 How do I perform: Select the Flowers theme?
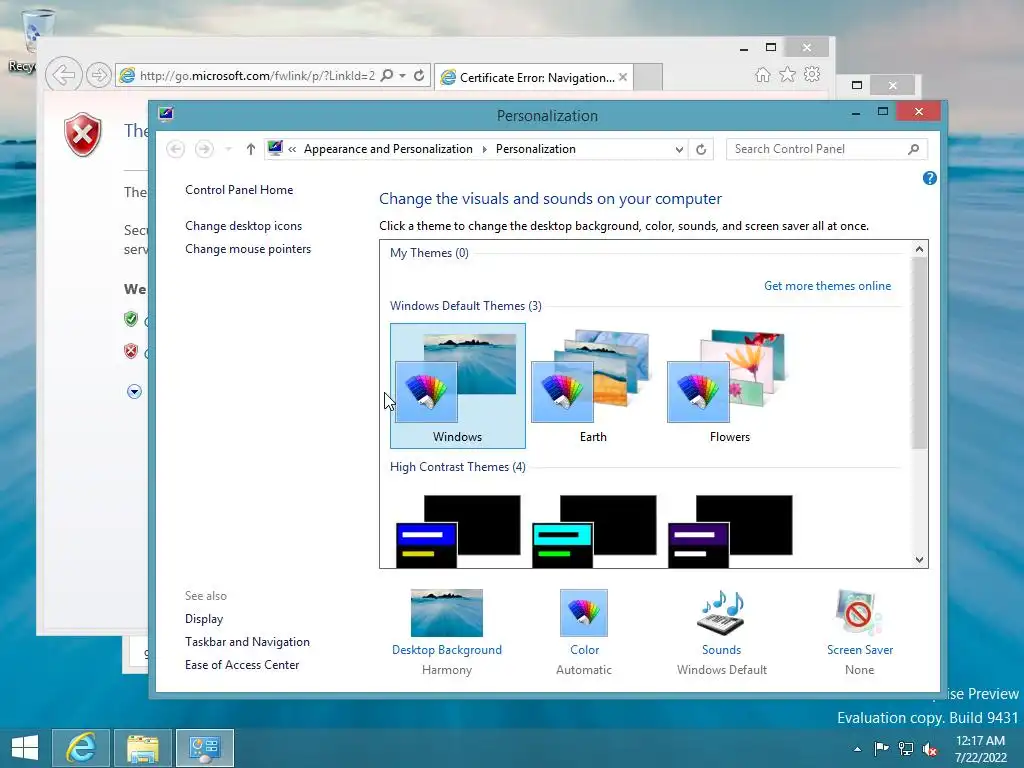729,385
